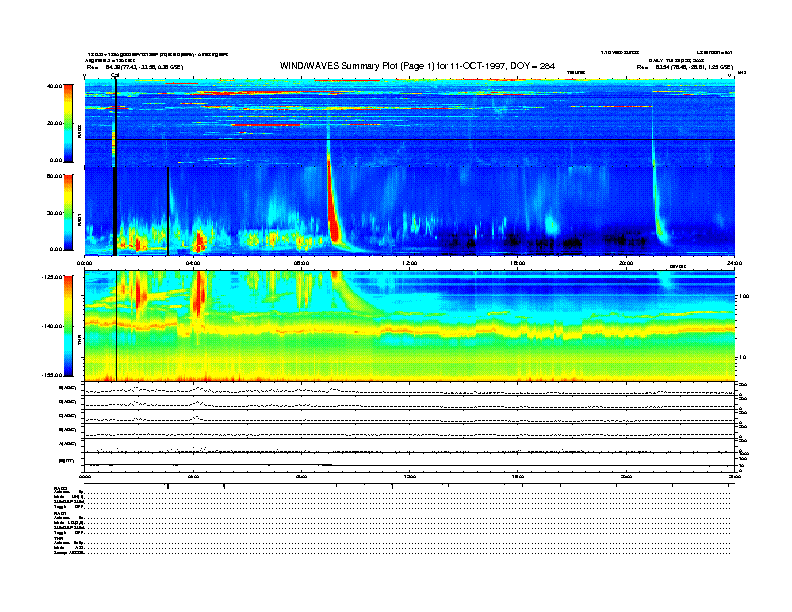
Task: Click the DOY = 284 text in title
Action: [532, 66]
